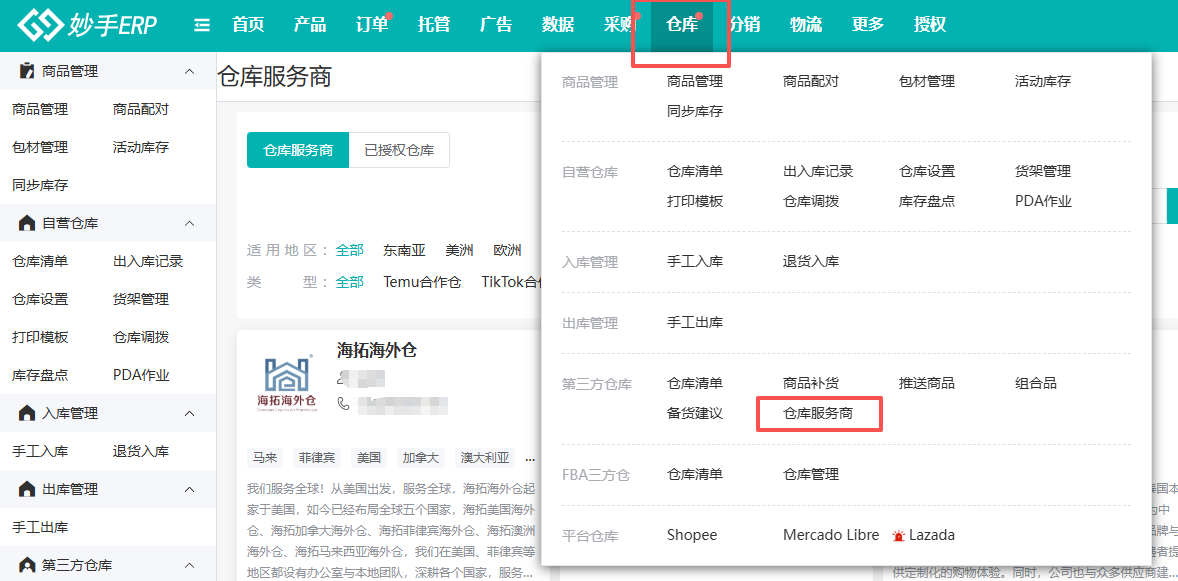
Task: Open PDA作业 in the dropdown menu
Action: tap(1043, 201)
